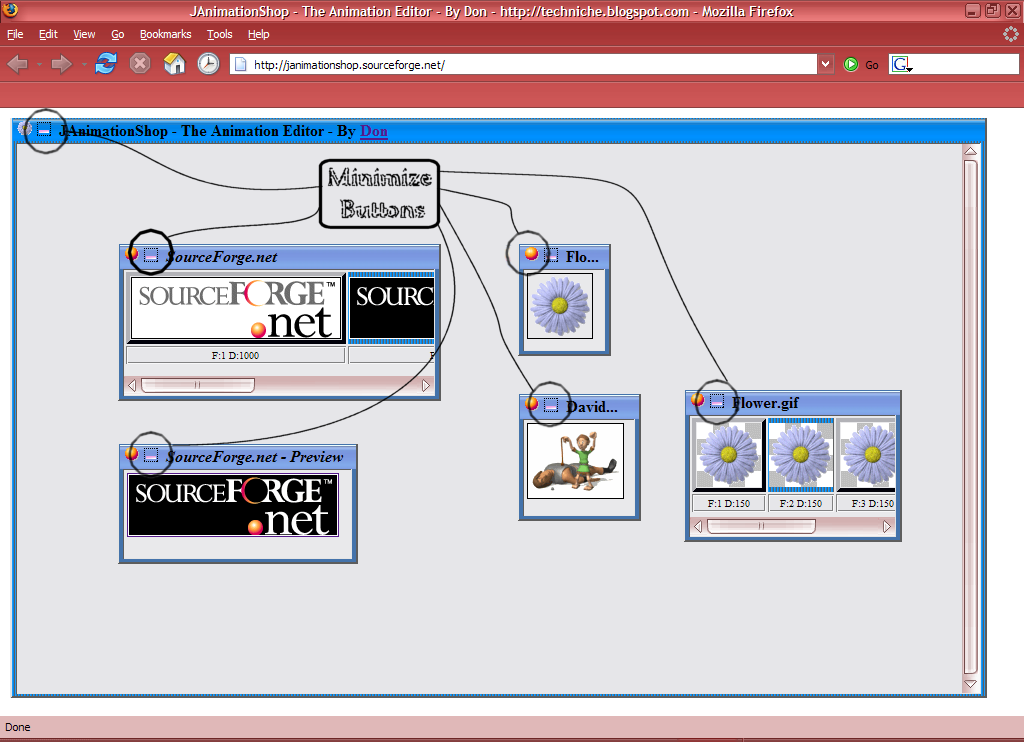Click the F:2 D:150 frame label
1024x742 pixels.
click(x=801, y=504)
